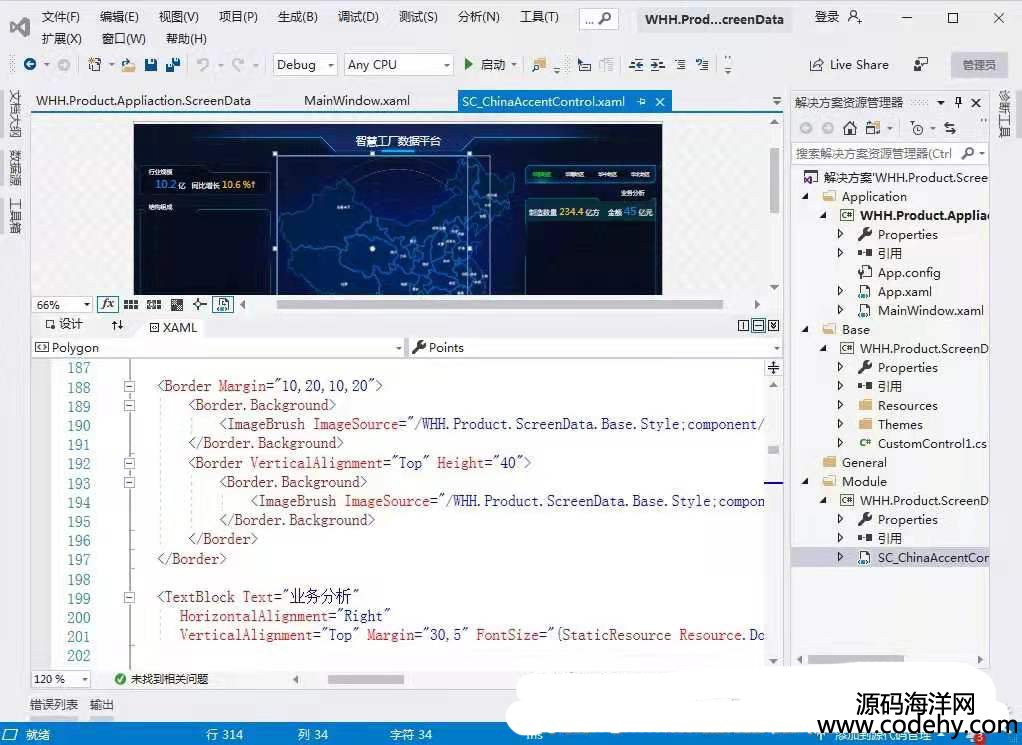1022x745 pixels.
Task: Click the vertical split layout icon
Action: pos(743,325)
